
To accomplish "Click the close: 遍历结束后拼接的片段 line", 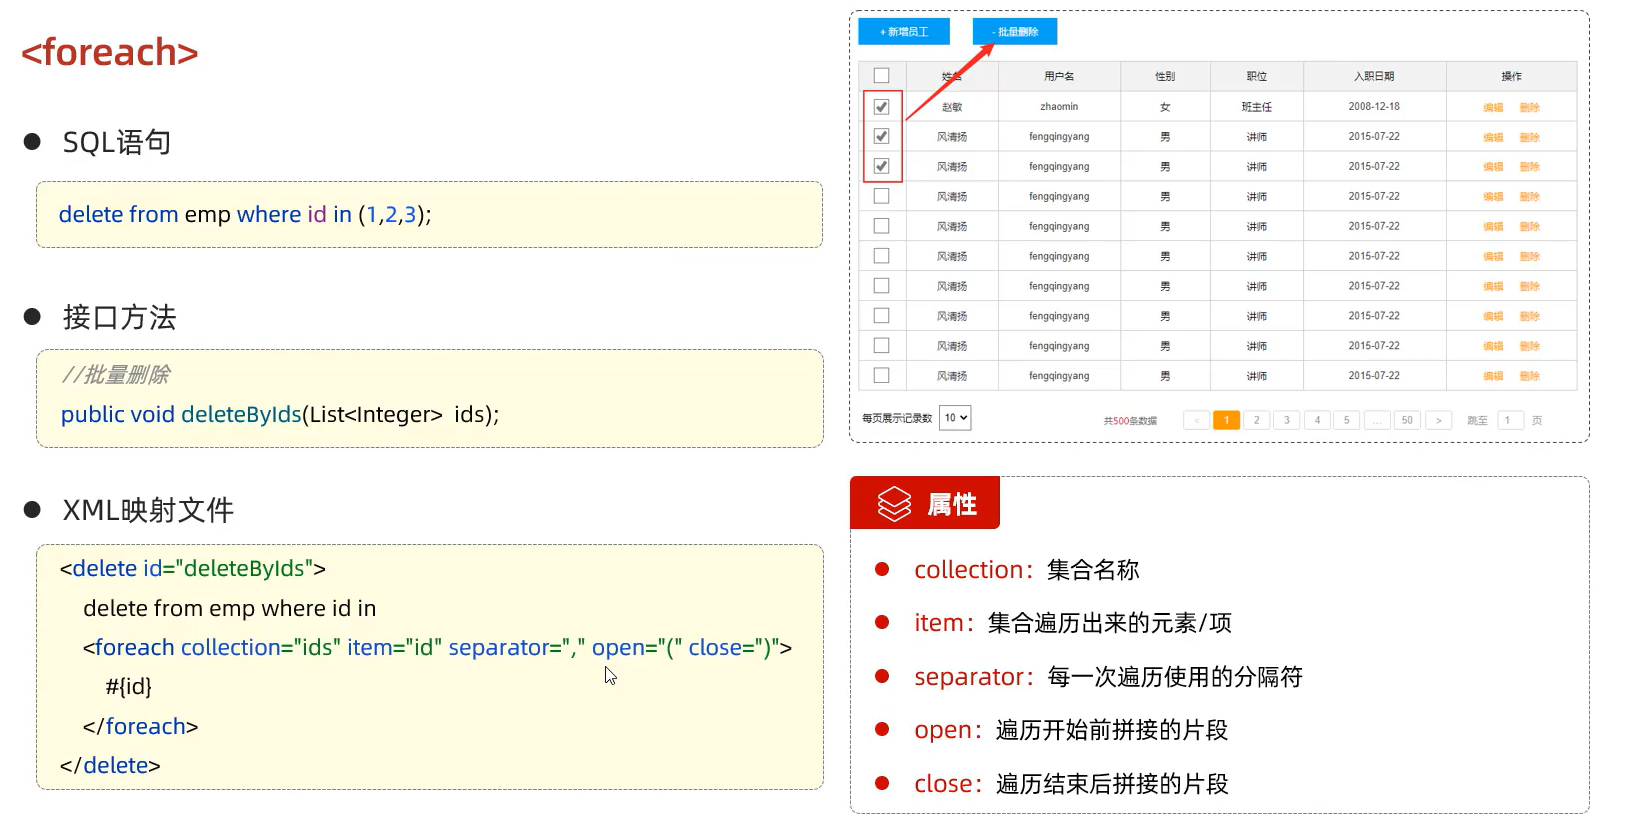I will [x=1071, y=784].
